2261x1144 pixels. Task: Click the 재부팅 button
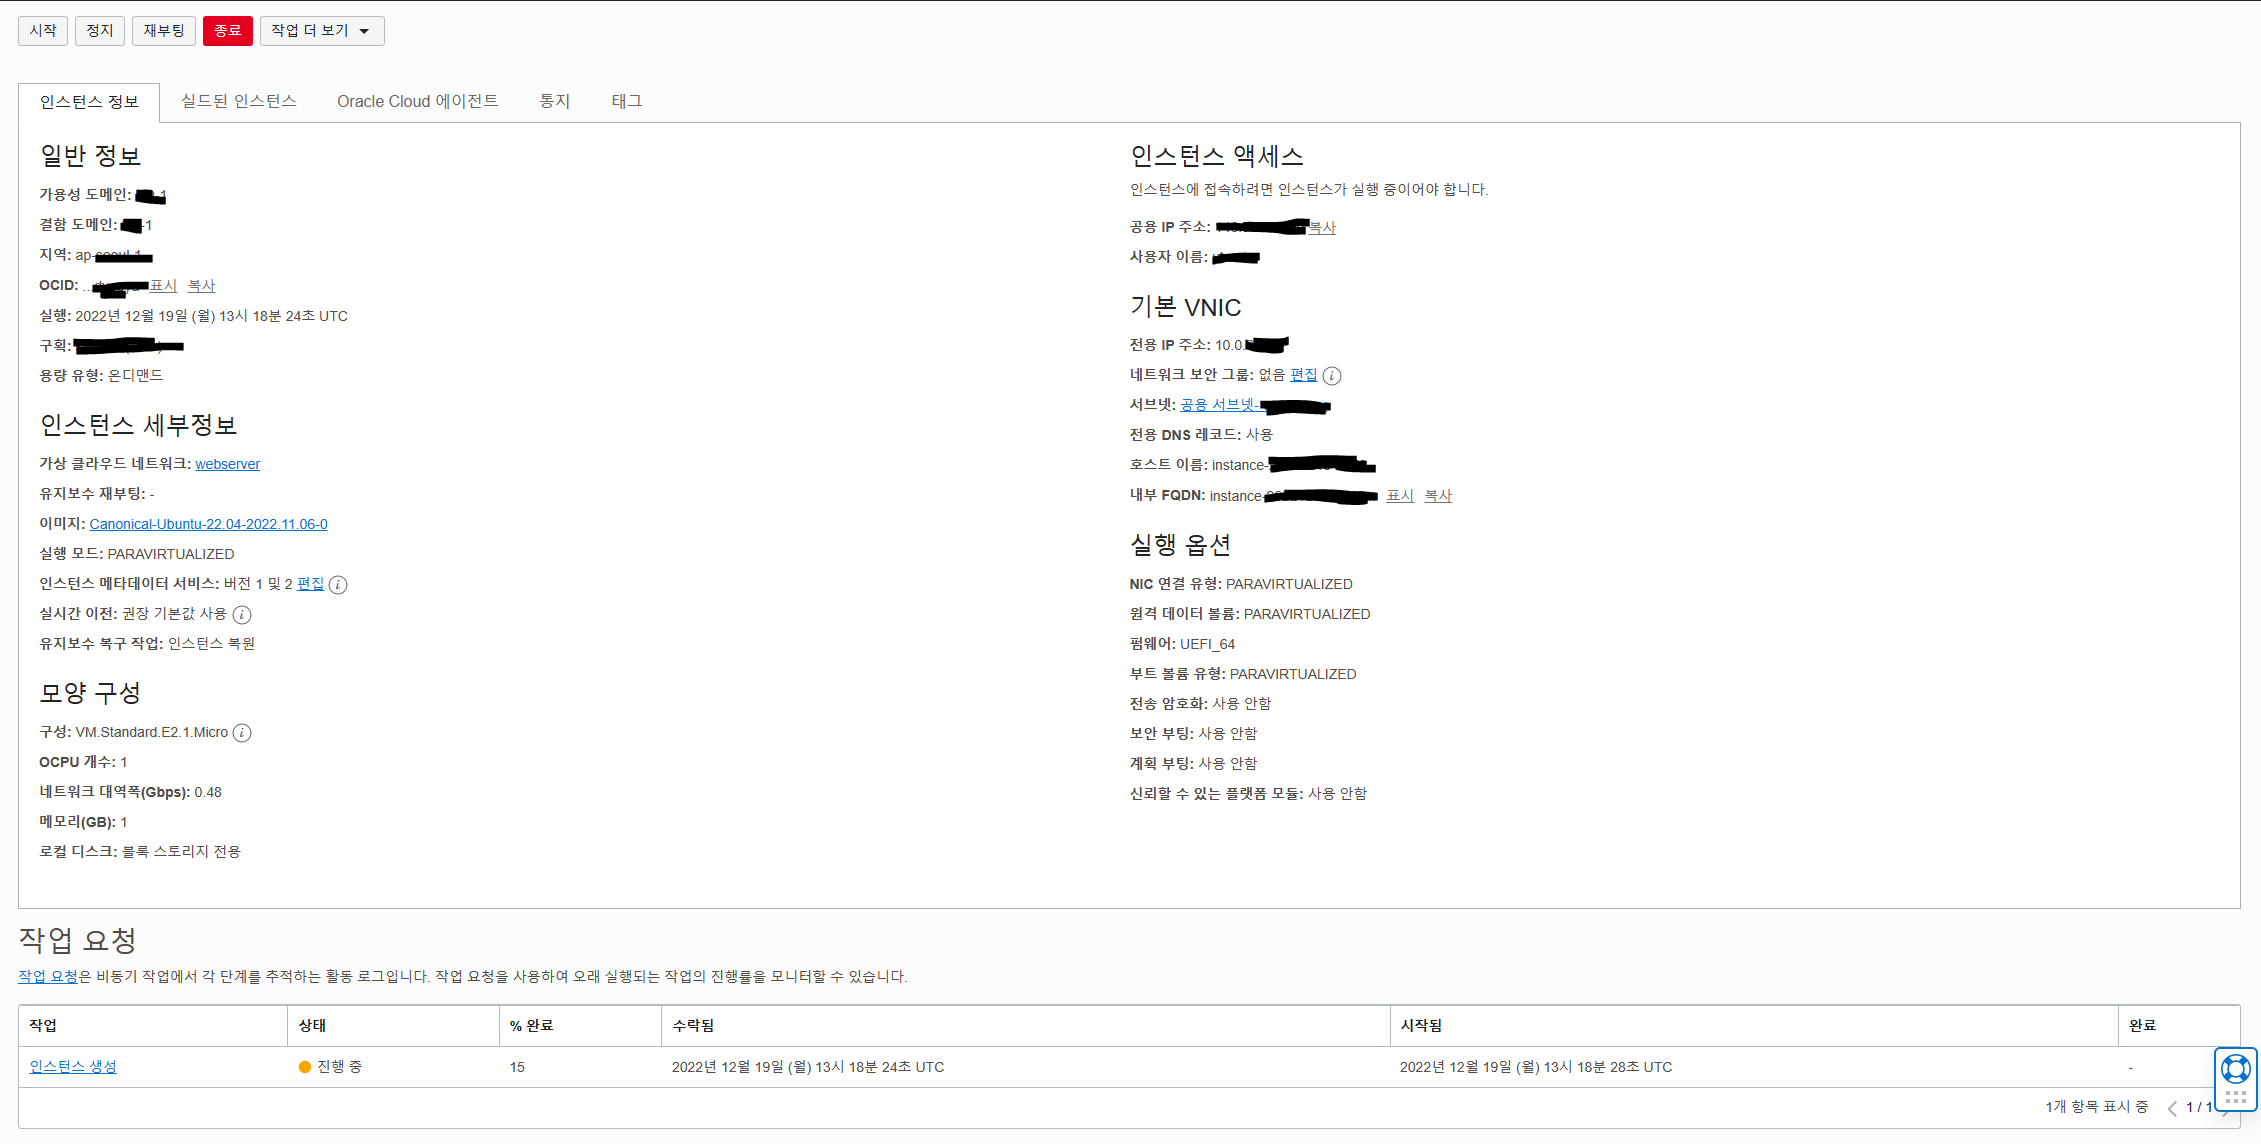pos(164,31)
